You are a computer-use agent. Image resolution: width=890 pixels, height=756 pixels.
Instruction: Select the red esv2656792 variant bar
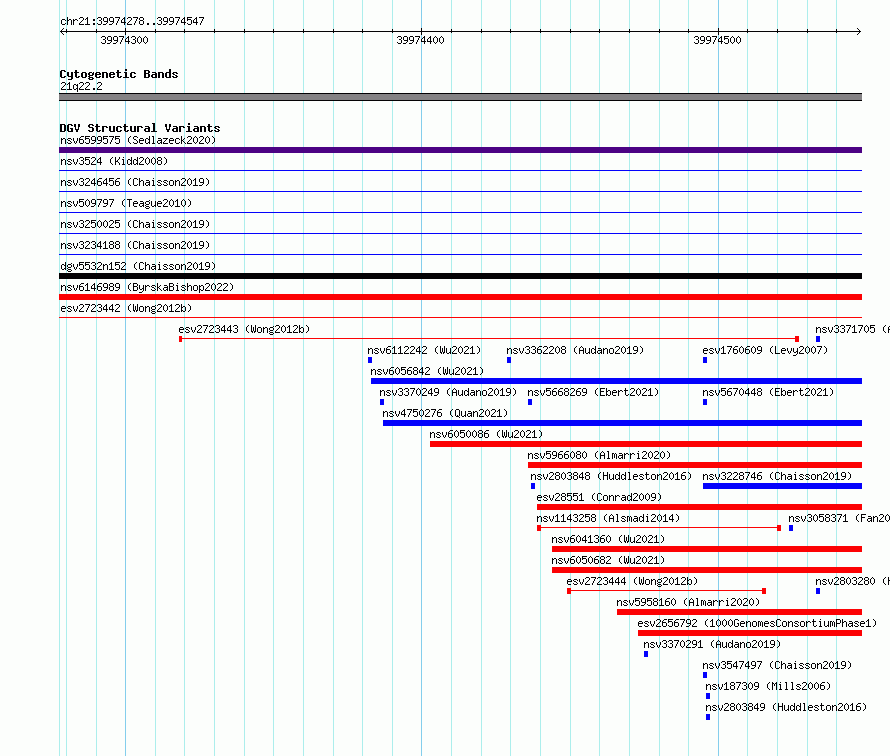pos(750,633)
